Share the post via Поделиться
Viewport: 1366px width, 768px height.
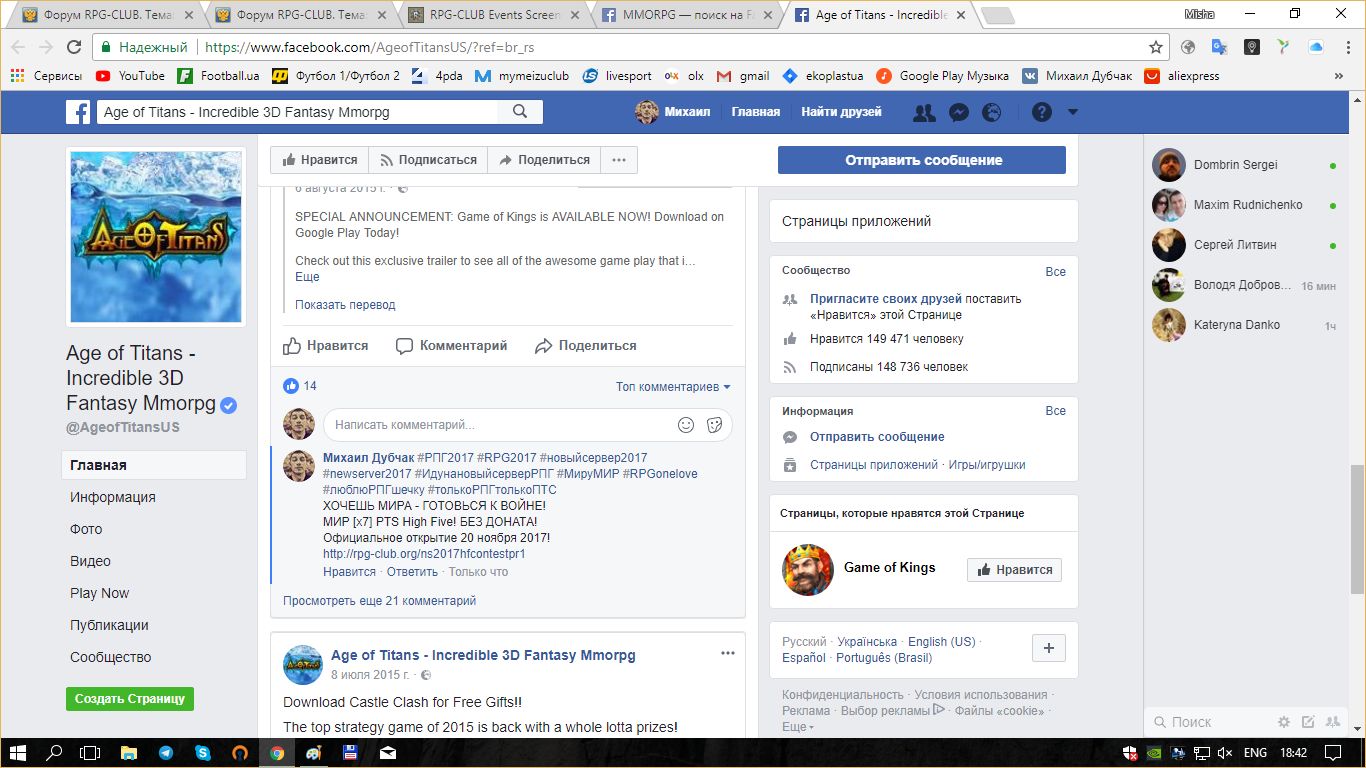click(x=586, y=346)
